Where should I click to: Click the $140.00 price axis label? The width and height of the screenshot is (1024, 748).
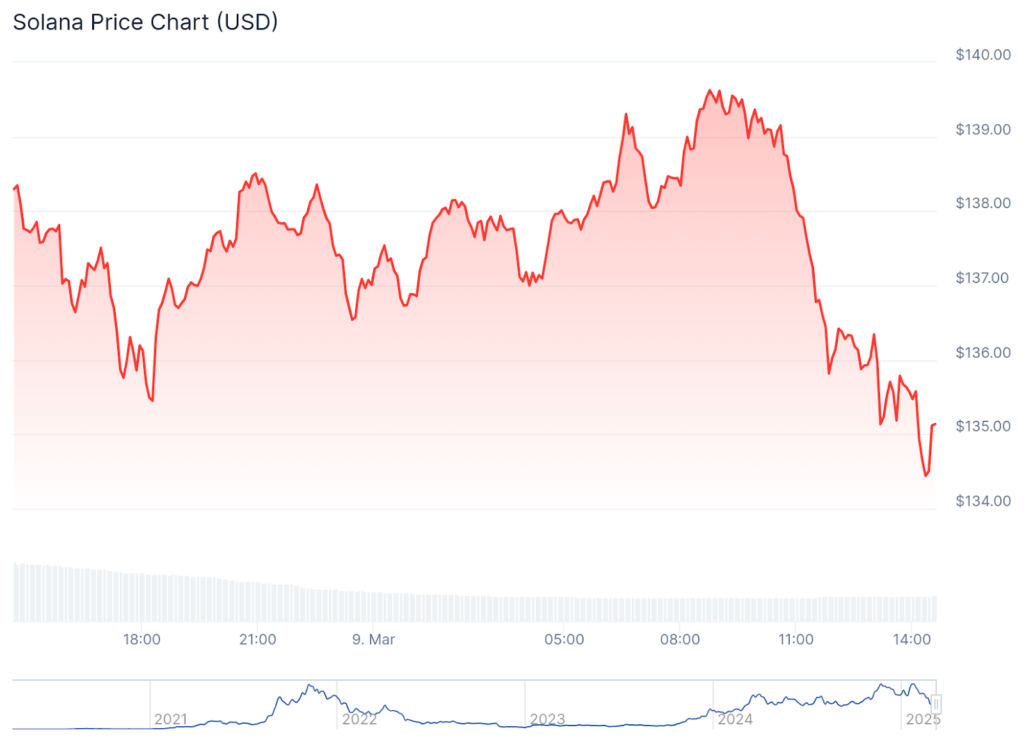(x=982, y=55)
